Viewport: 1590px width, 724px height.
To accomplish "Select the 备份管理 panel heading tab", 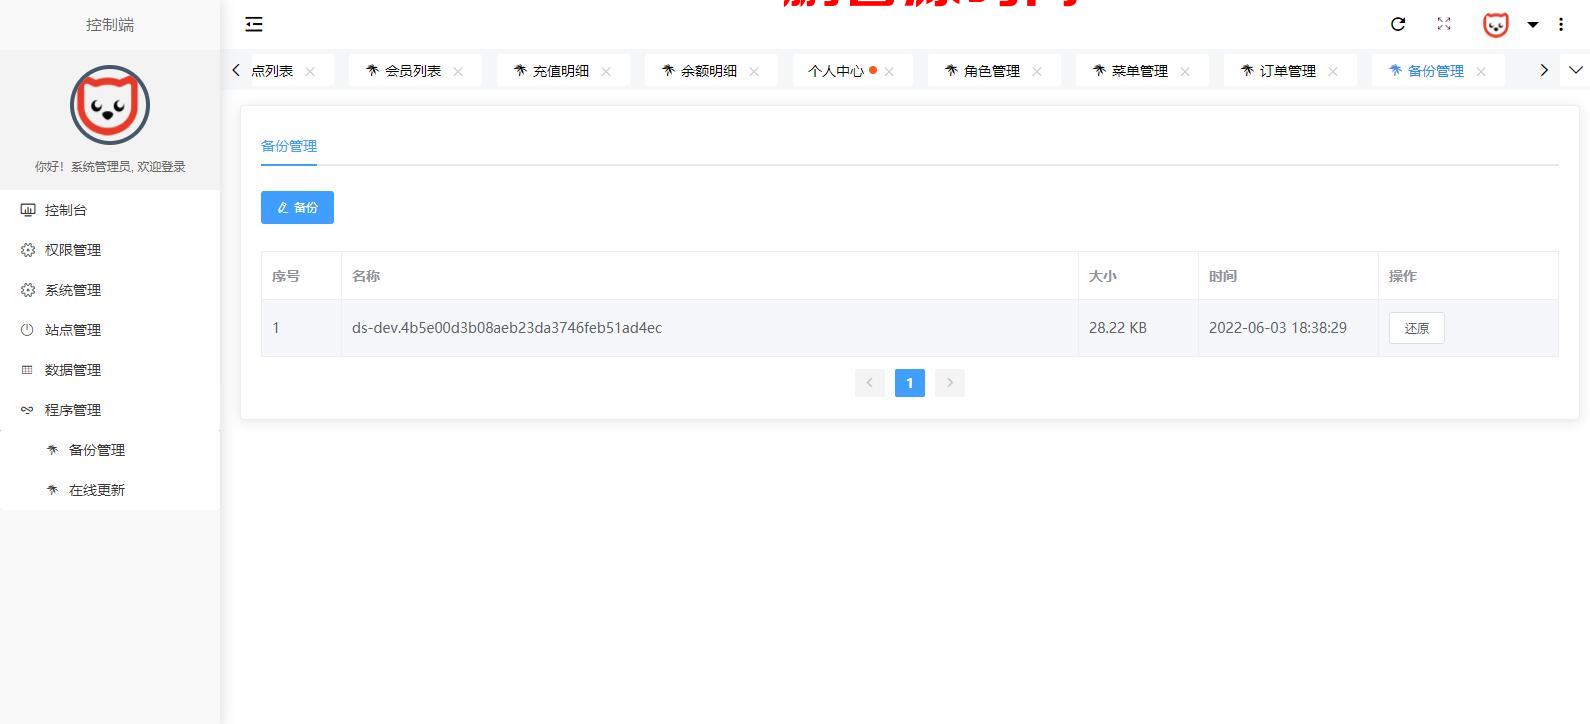I will click(289, 146).
